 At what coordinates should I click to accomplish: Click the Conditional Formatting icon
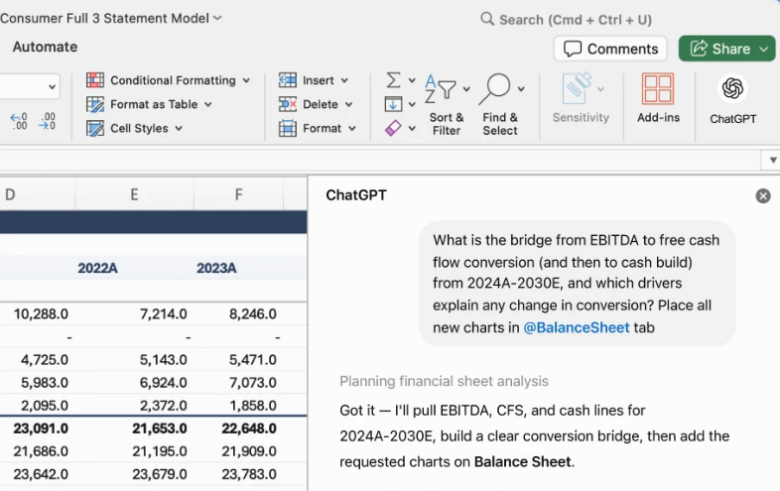[x=95, y=80]
